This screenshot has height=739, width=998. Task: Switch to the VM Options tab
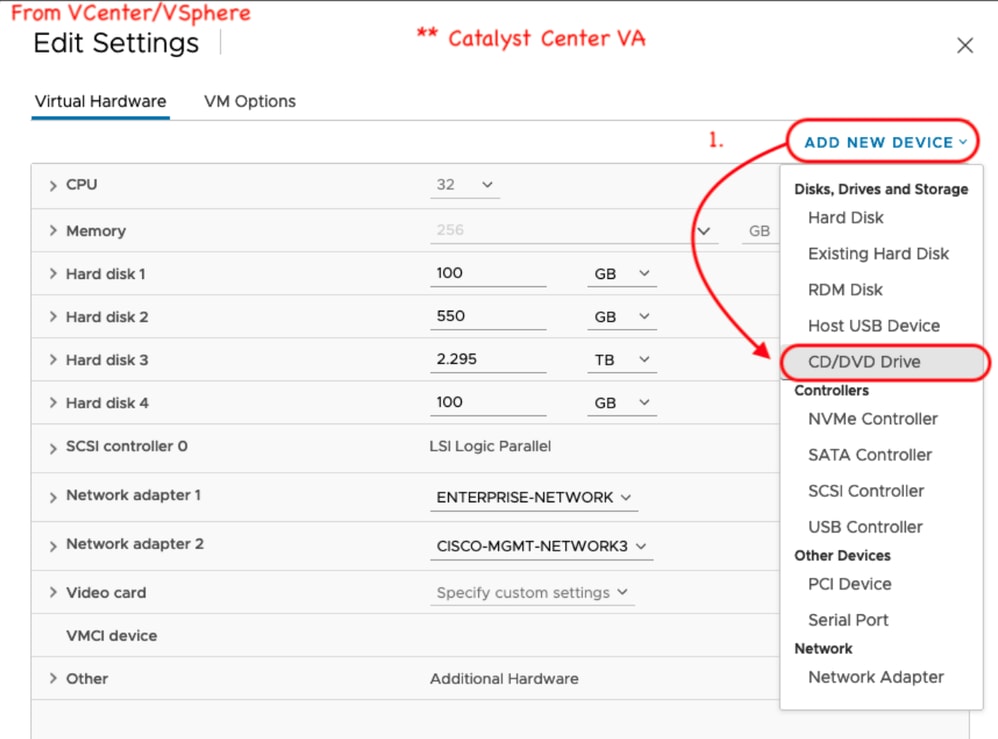tap(250, 101)
